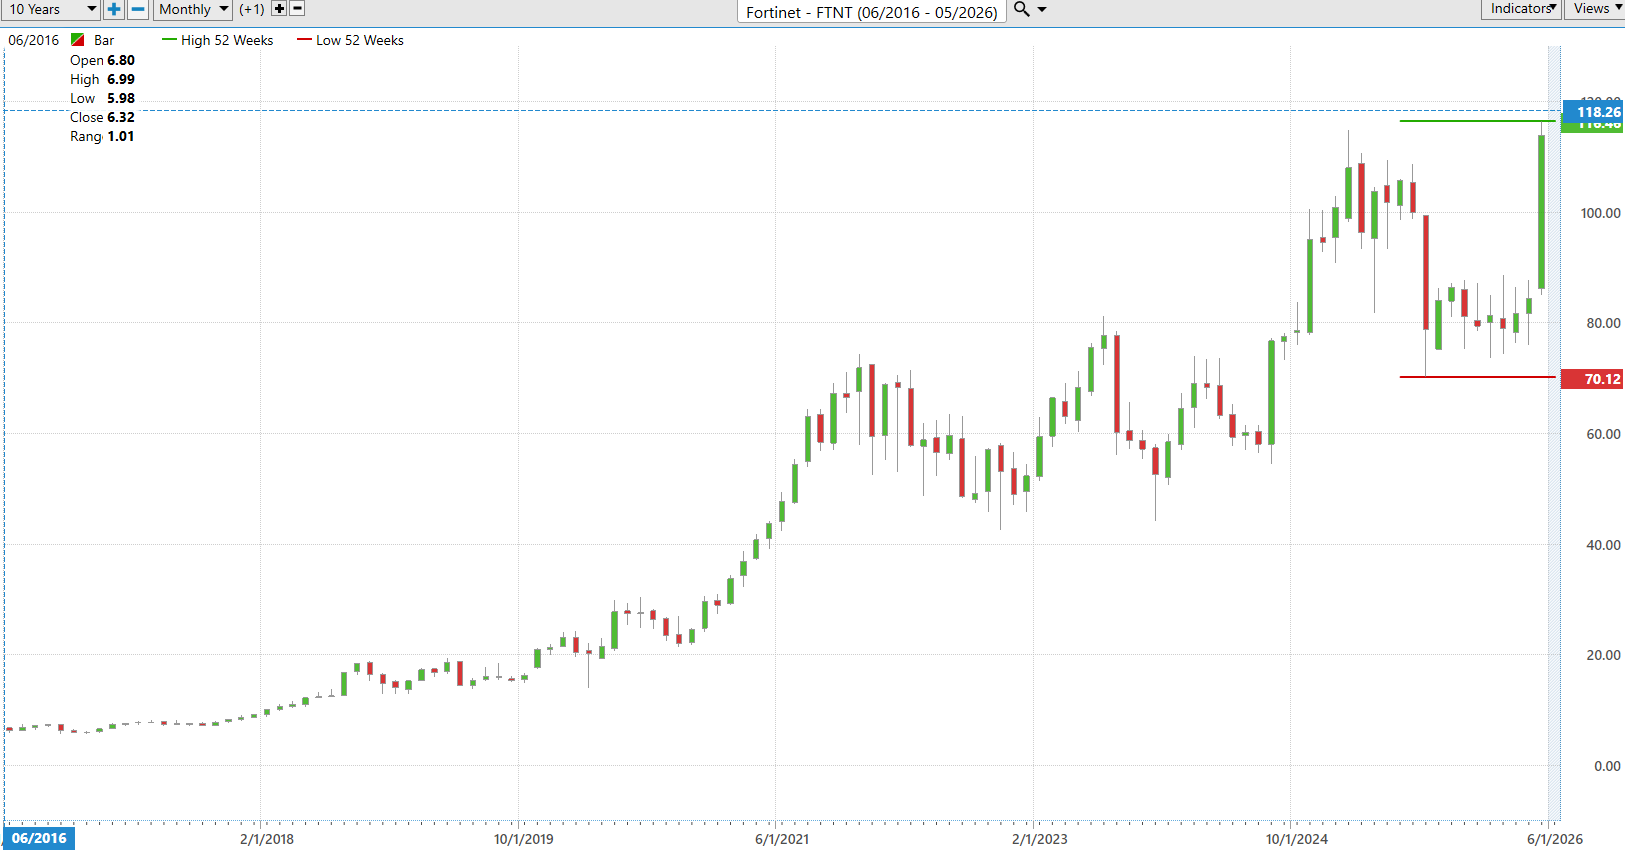Open the Indicators menu
The image size is (1625, 857).
pyautogui.click(x=1521, y=9)
